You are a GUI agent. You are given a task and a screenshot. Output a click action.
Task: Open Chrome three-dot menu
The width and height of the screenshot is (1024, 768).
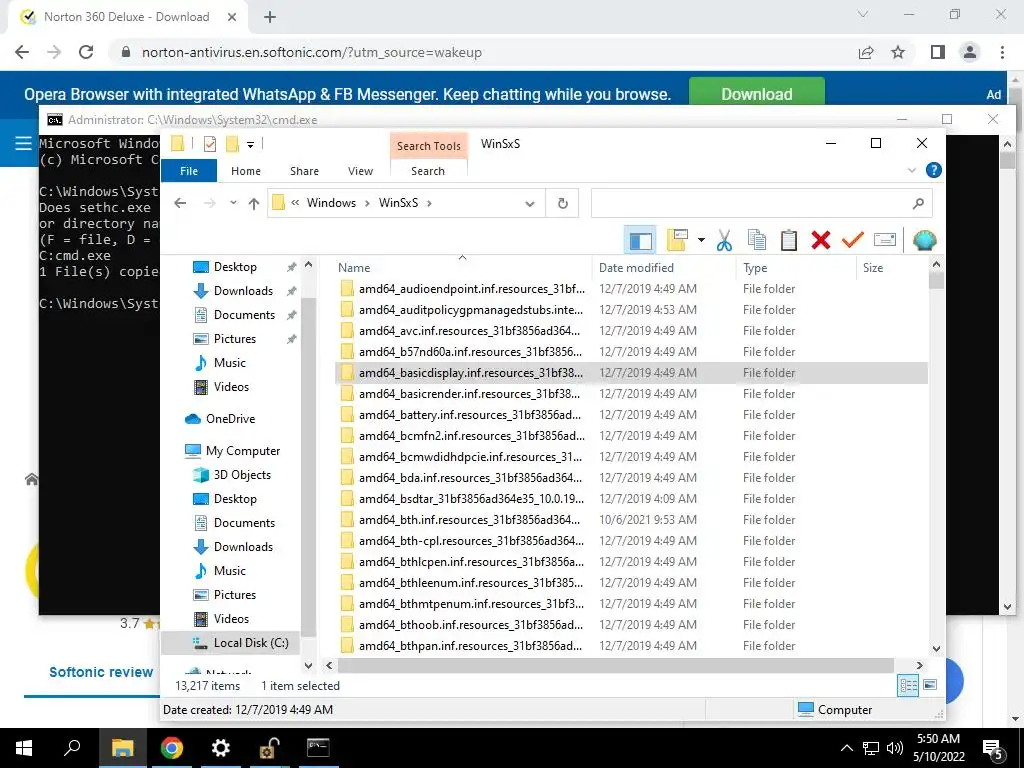click(x=1002, y=52)
